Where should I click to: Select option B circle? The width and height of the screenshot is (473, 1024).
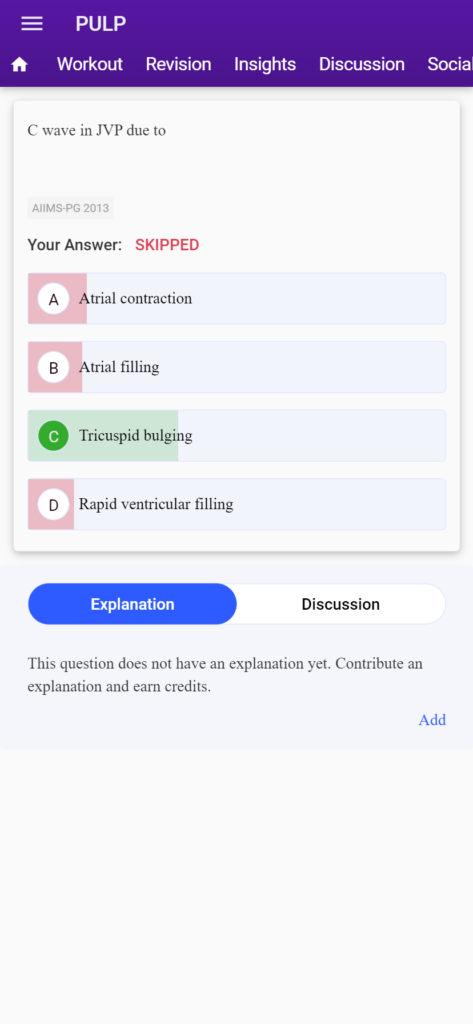click(54, 368)
